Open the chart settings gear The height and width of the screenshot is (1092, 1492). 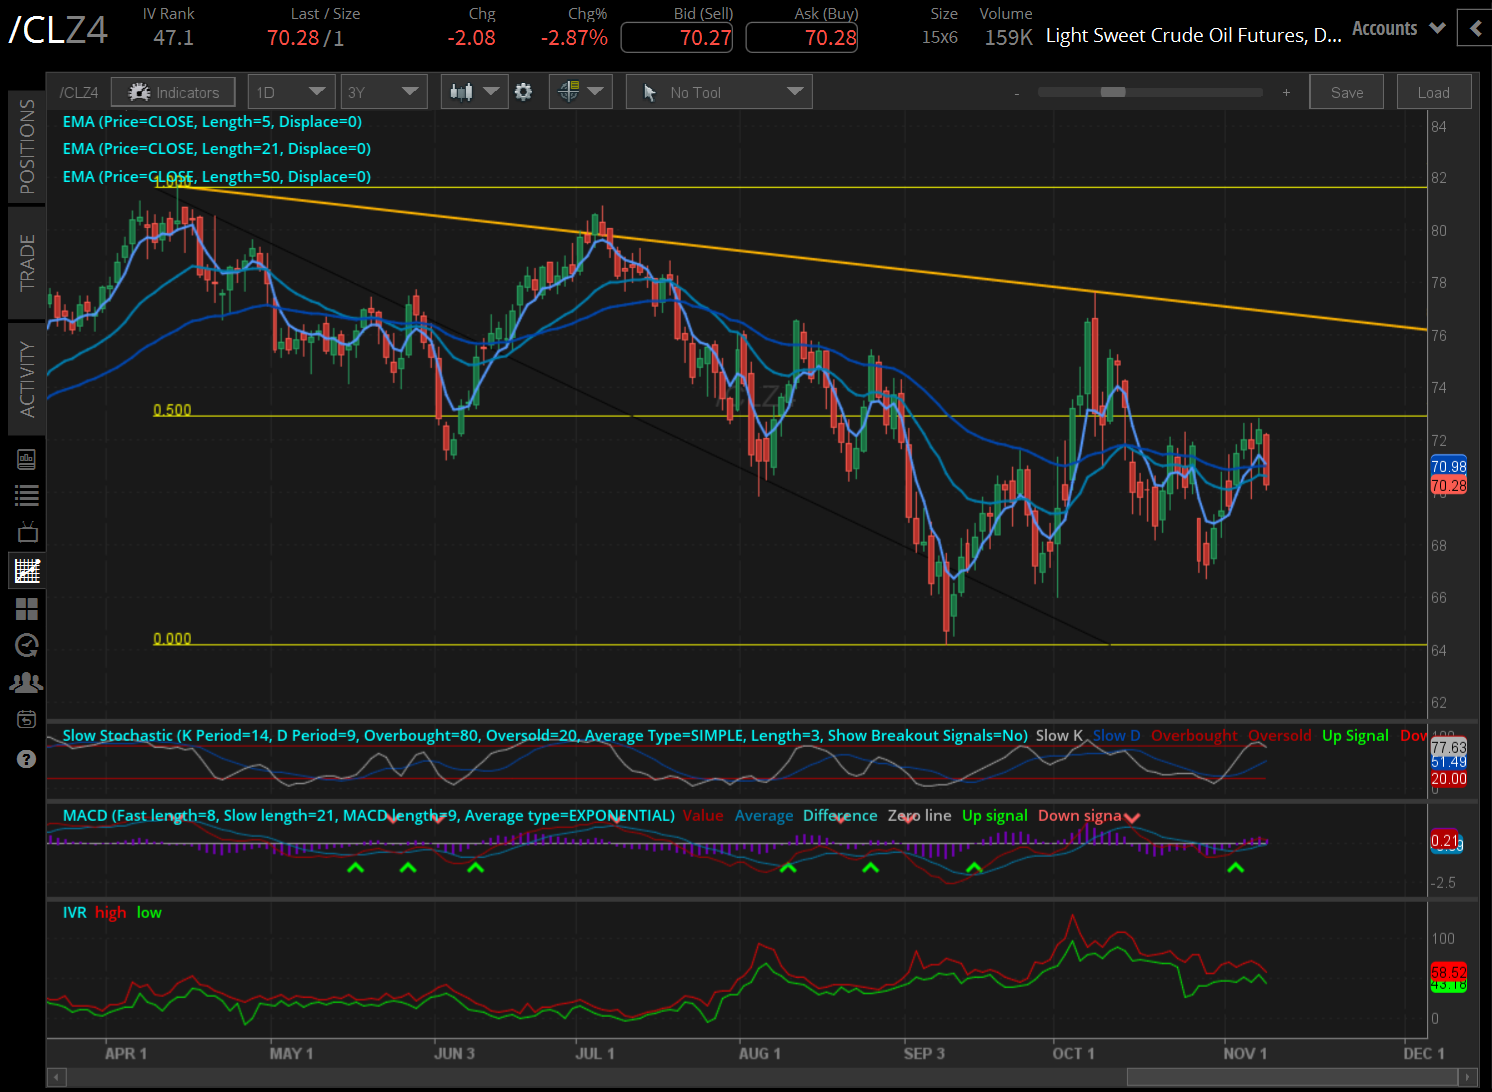click(x=524, y=91)
